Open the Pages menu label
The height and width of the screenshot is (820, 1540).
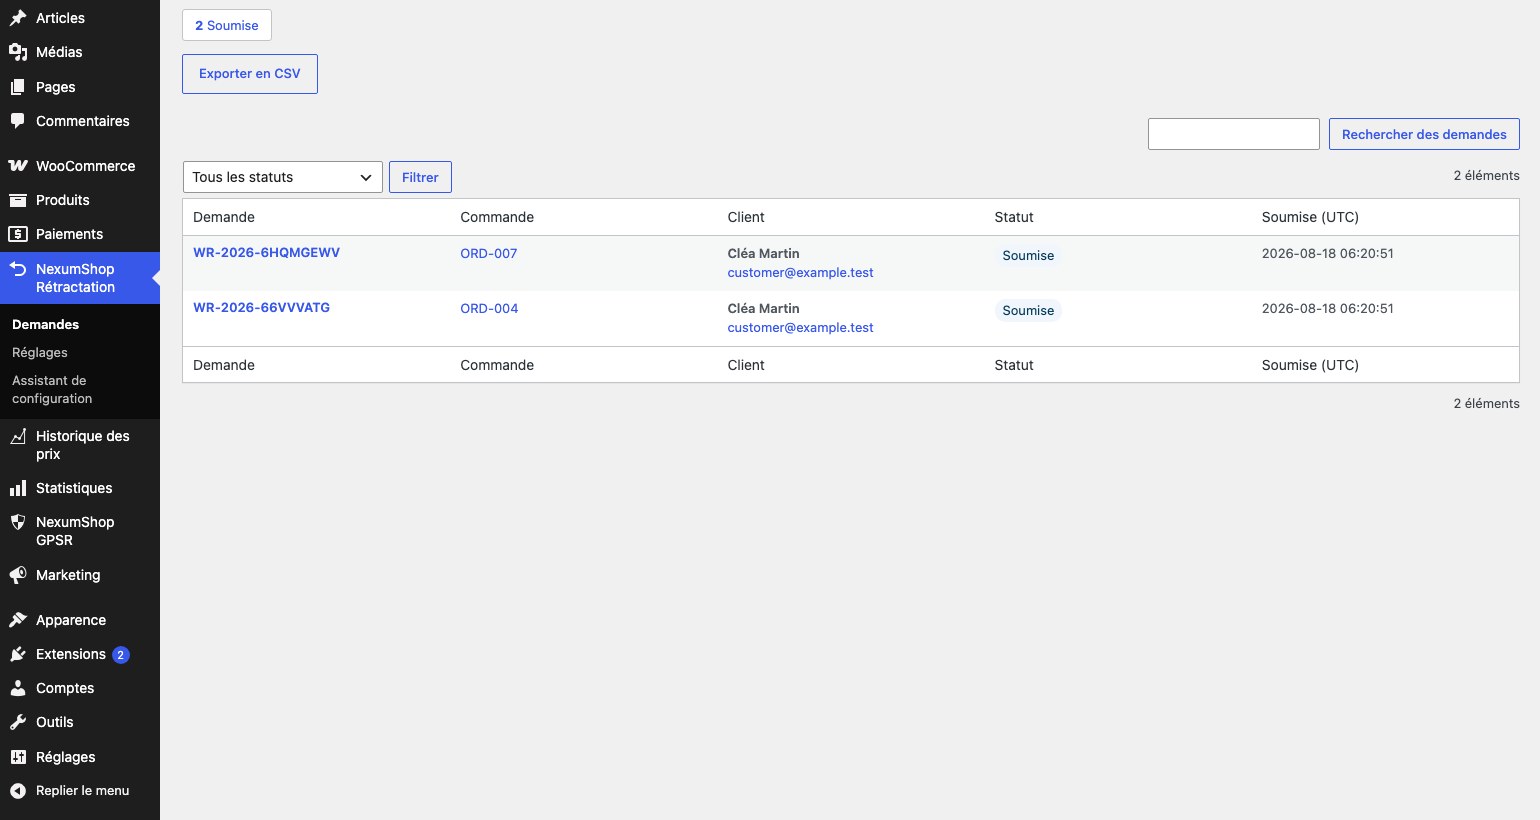click(56, 87)
